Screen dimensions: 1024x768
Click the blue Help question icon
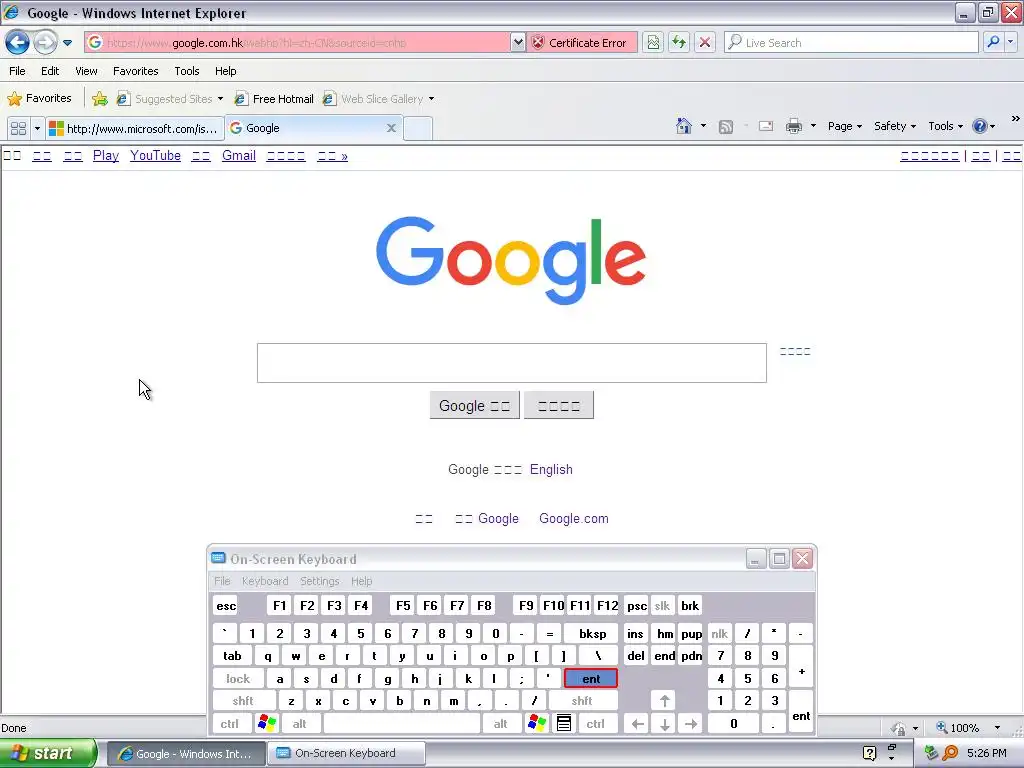coord(980,126)
